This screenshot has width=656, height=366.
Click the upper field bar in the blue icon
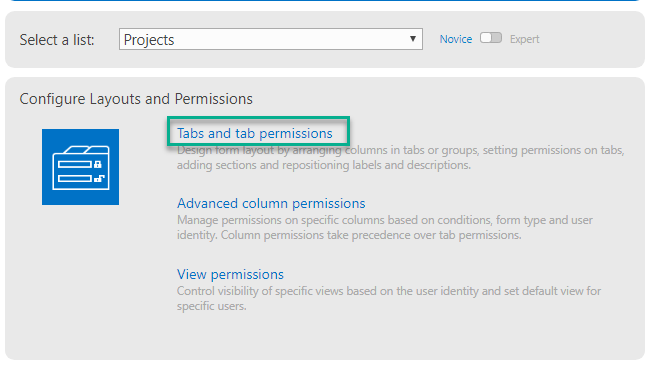click(x=75, y=164)
